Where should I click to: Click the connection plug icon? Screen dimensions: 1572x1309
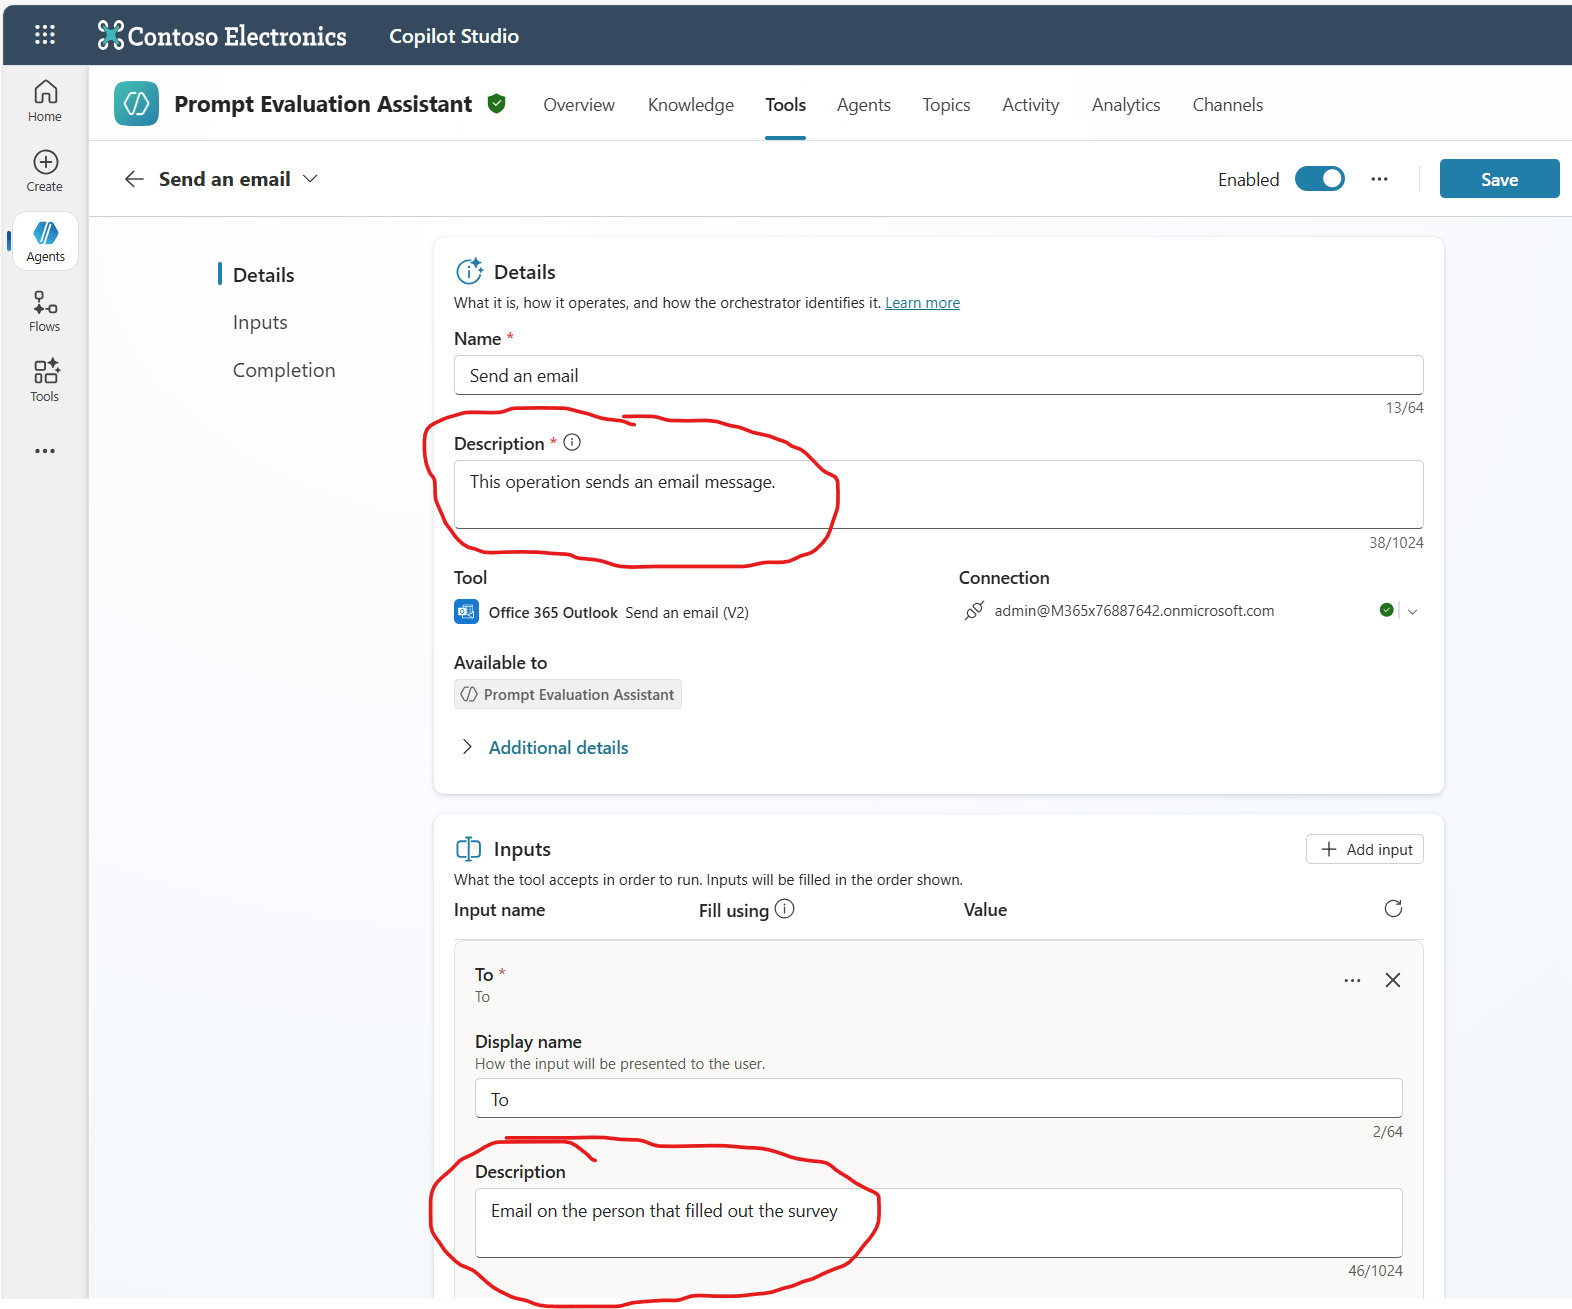pyautogui.click(x=974, y=610)
